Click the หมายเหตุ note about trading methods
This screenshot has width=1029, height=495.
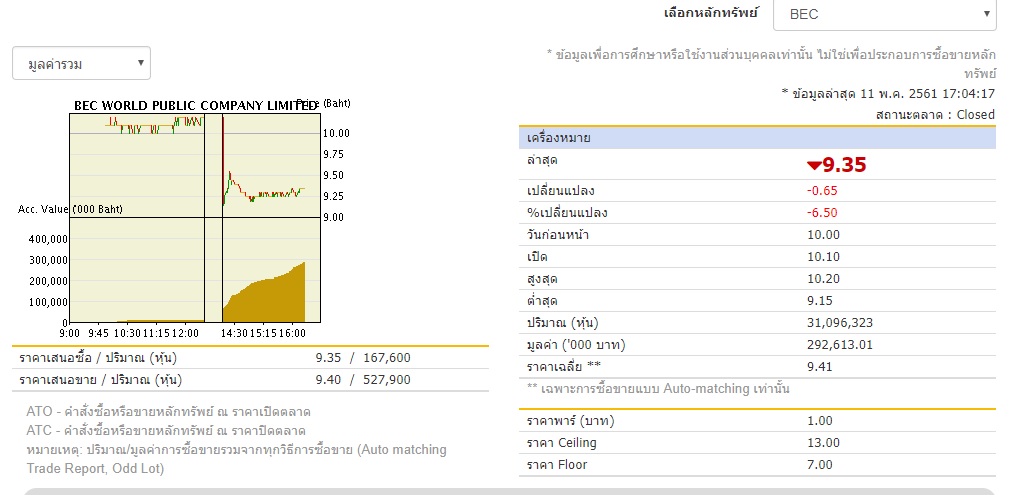[x=236, y=459]
